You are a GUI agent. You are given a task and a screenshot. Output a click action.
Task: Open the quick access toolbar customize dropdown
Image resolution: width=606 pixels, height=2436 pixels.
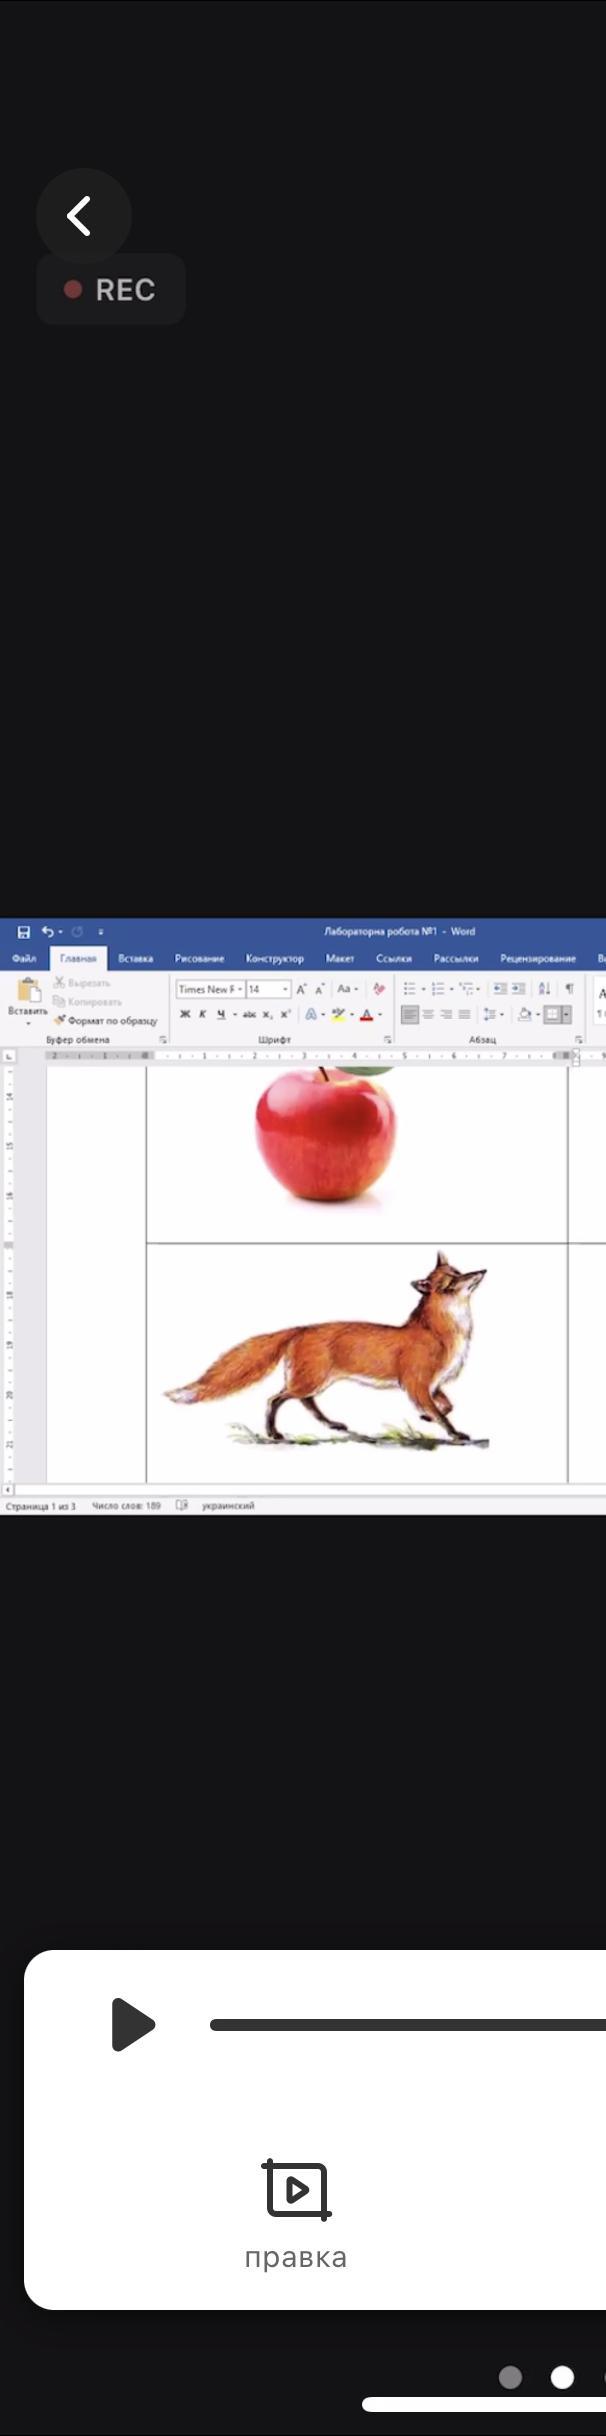click(x=100, y=932)
